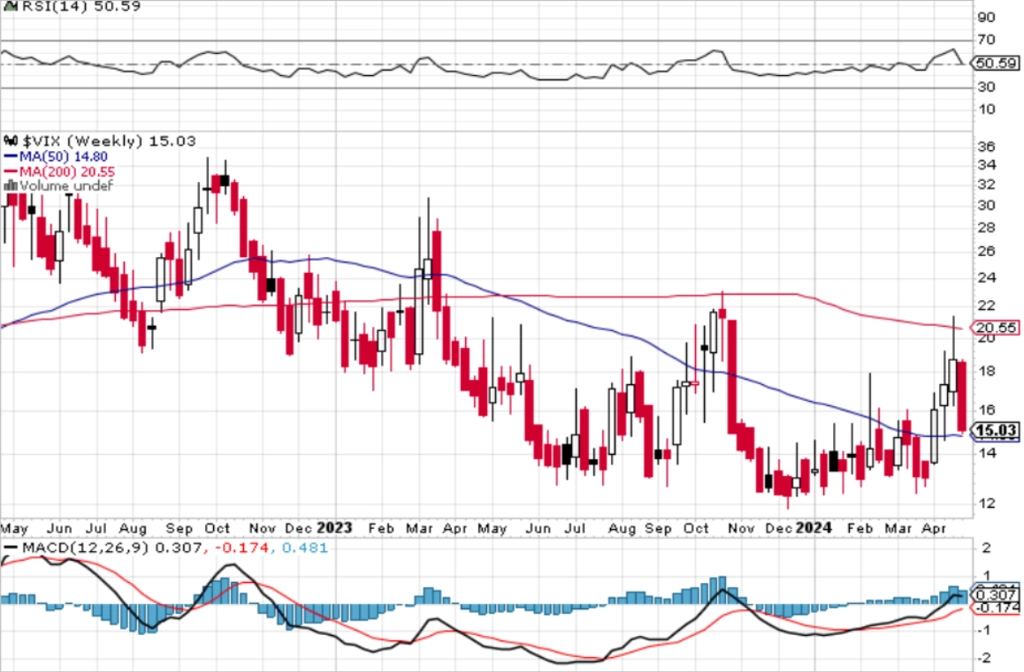Click the -0.174 signal value tag
The image size is (1024, 672).
tap(995, 608)
